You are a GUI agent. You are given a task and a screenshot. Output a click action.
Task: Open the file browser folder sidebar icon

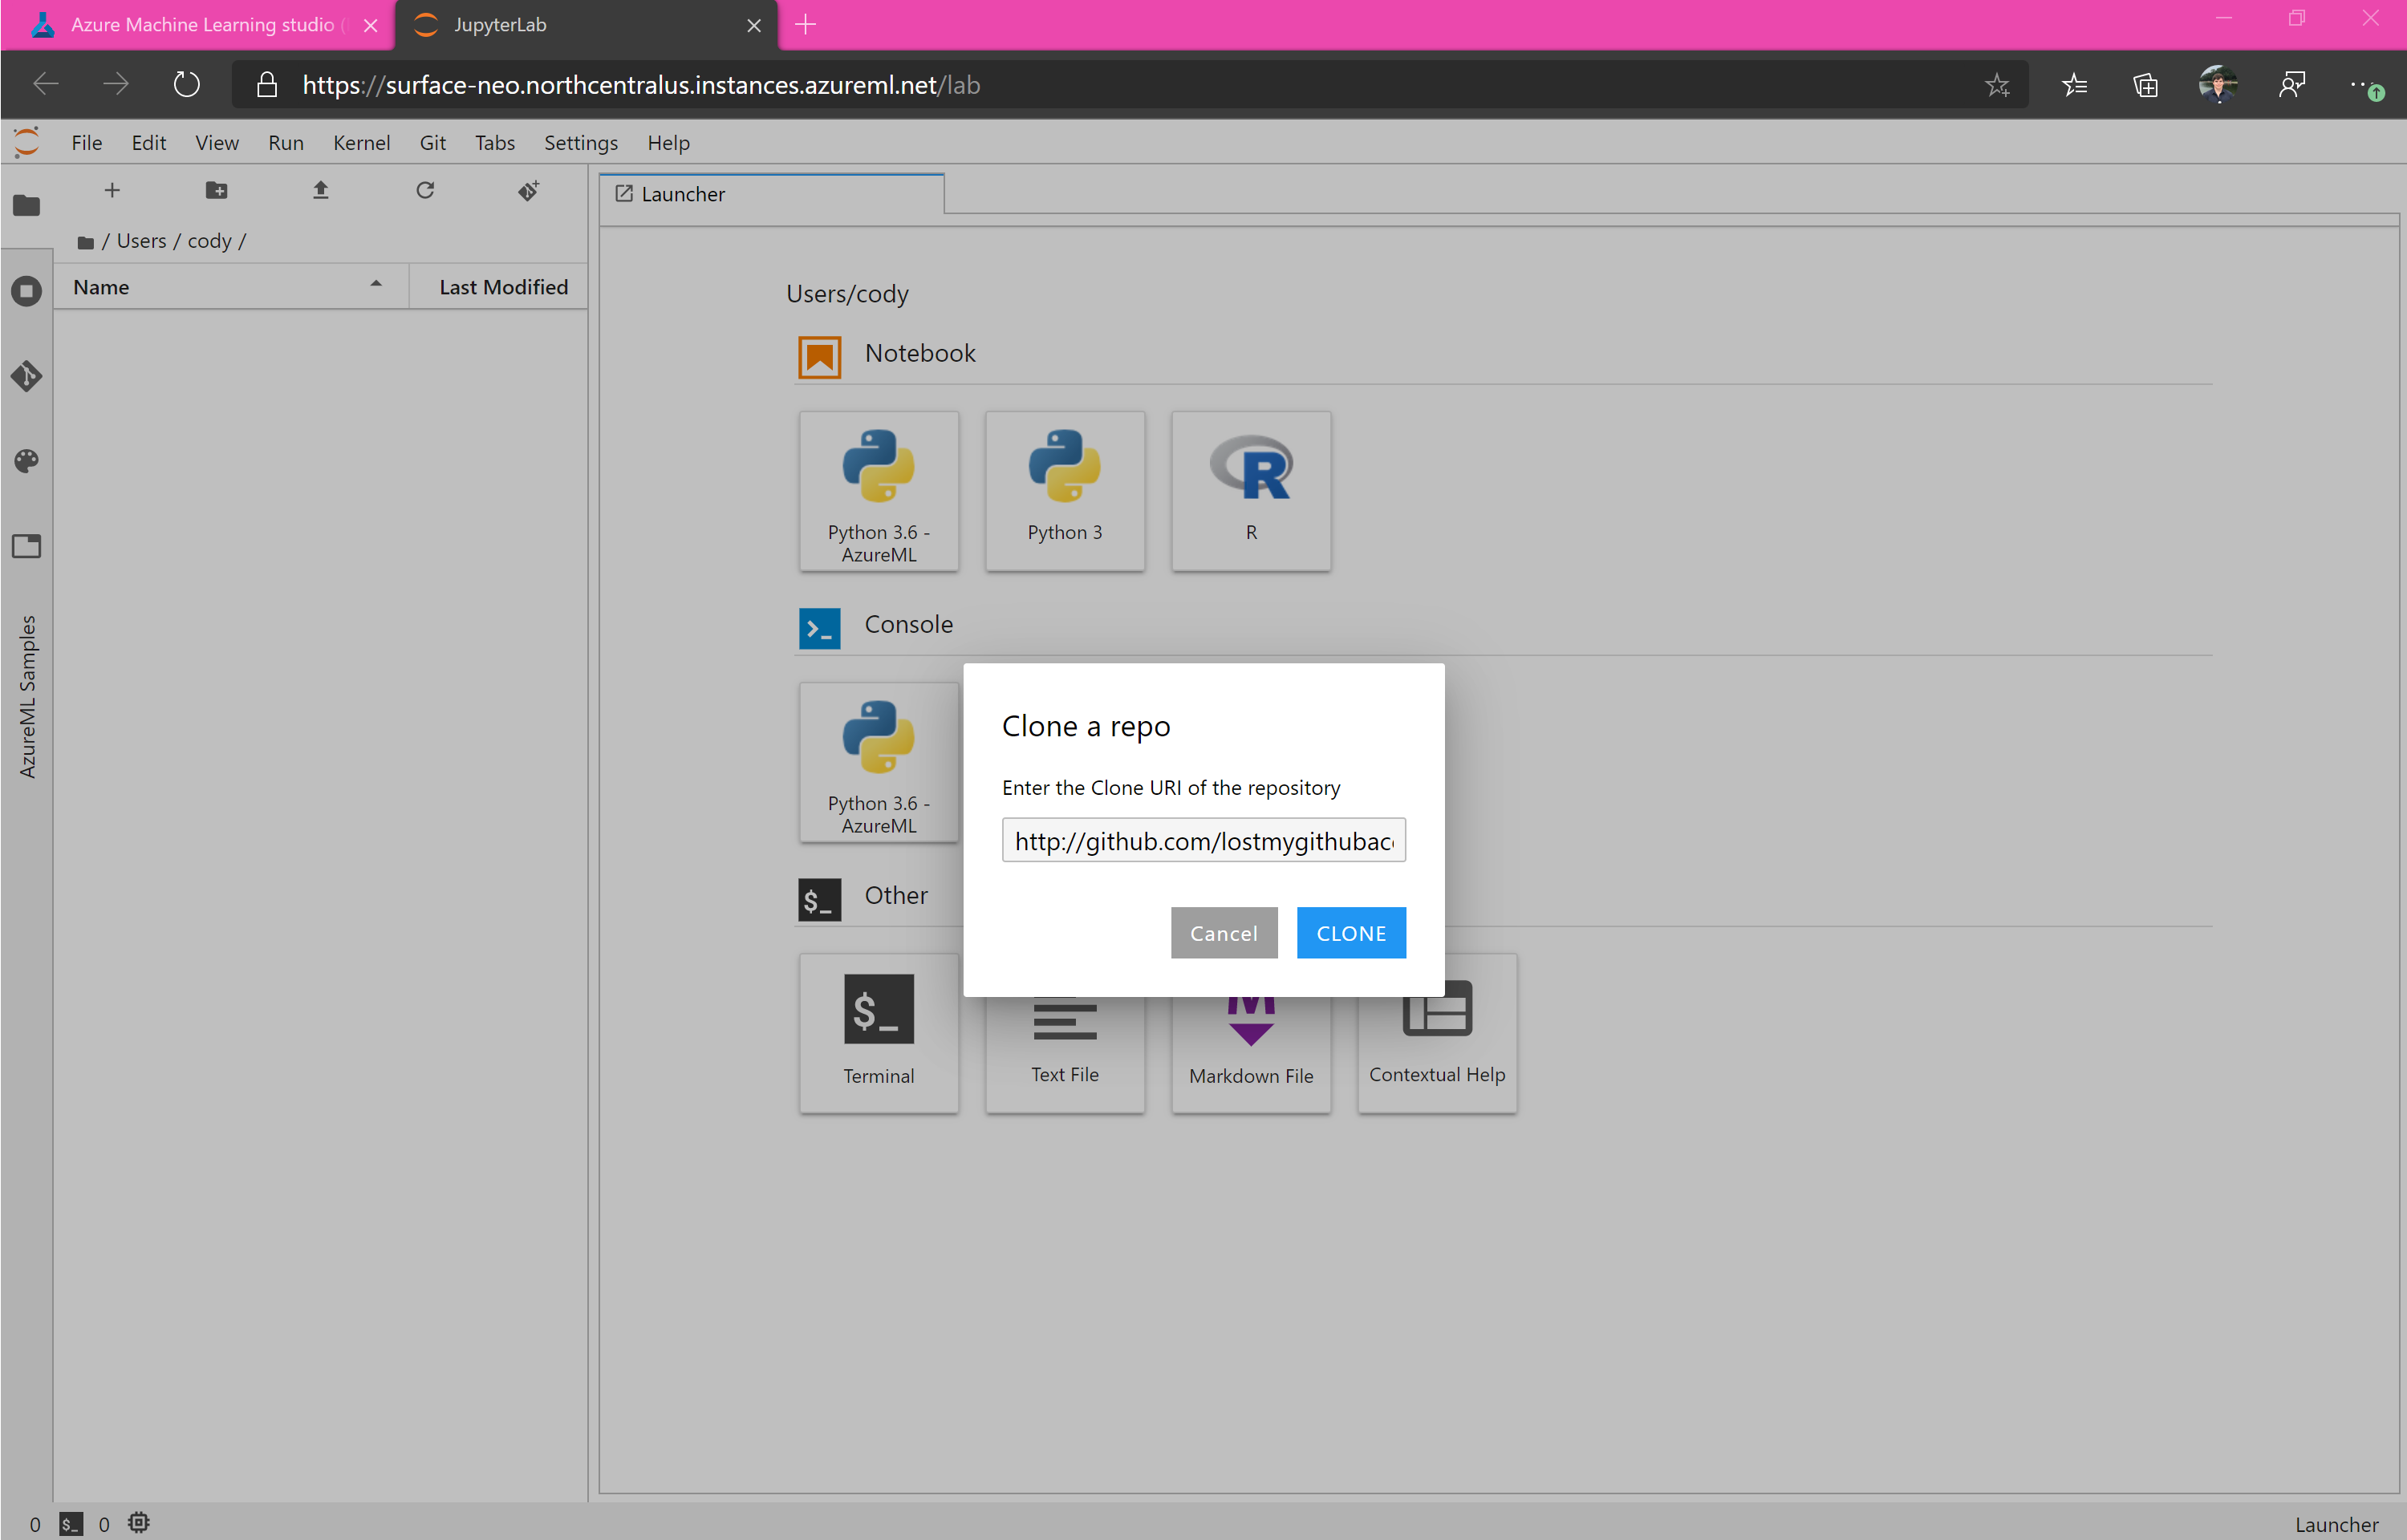coord(26,205)
